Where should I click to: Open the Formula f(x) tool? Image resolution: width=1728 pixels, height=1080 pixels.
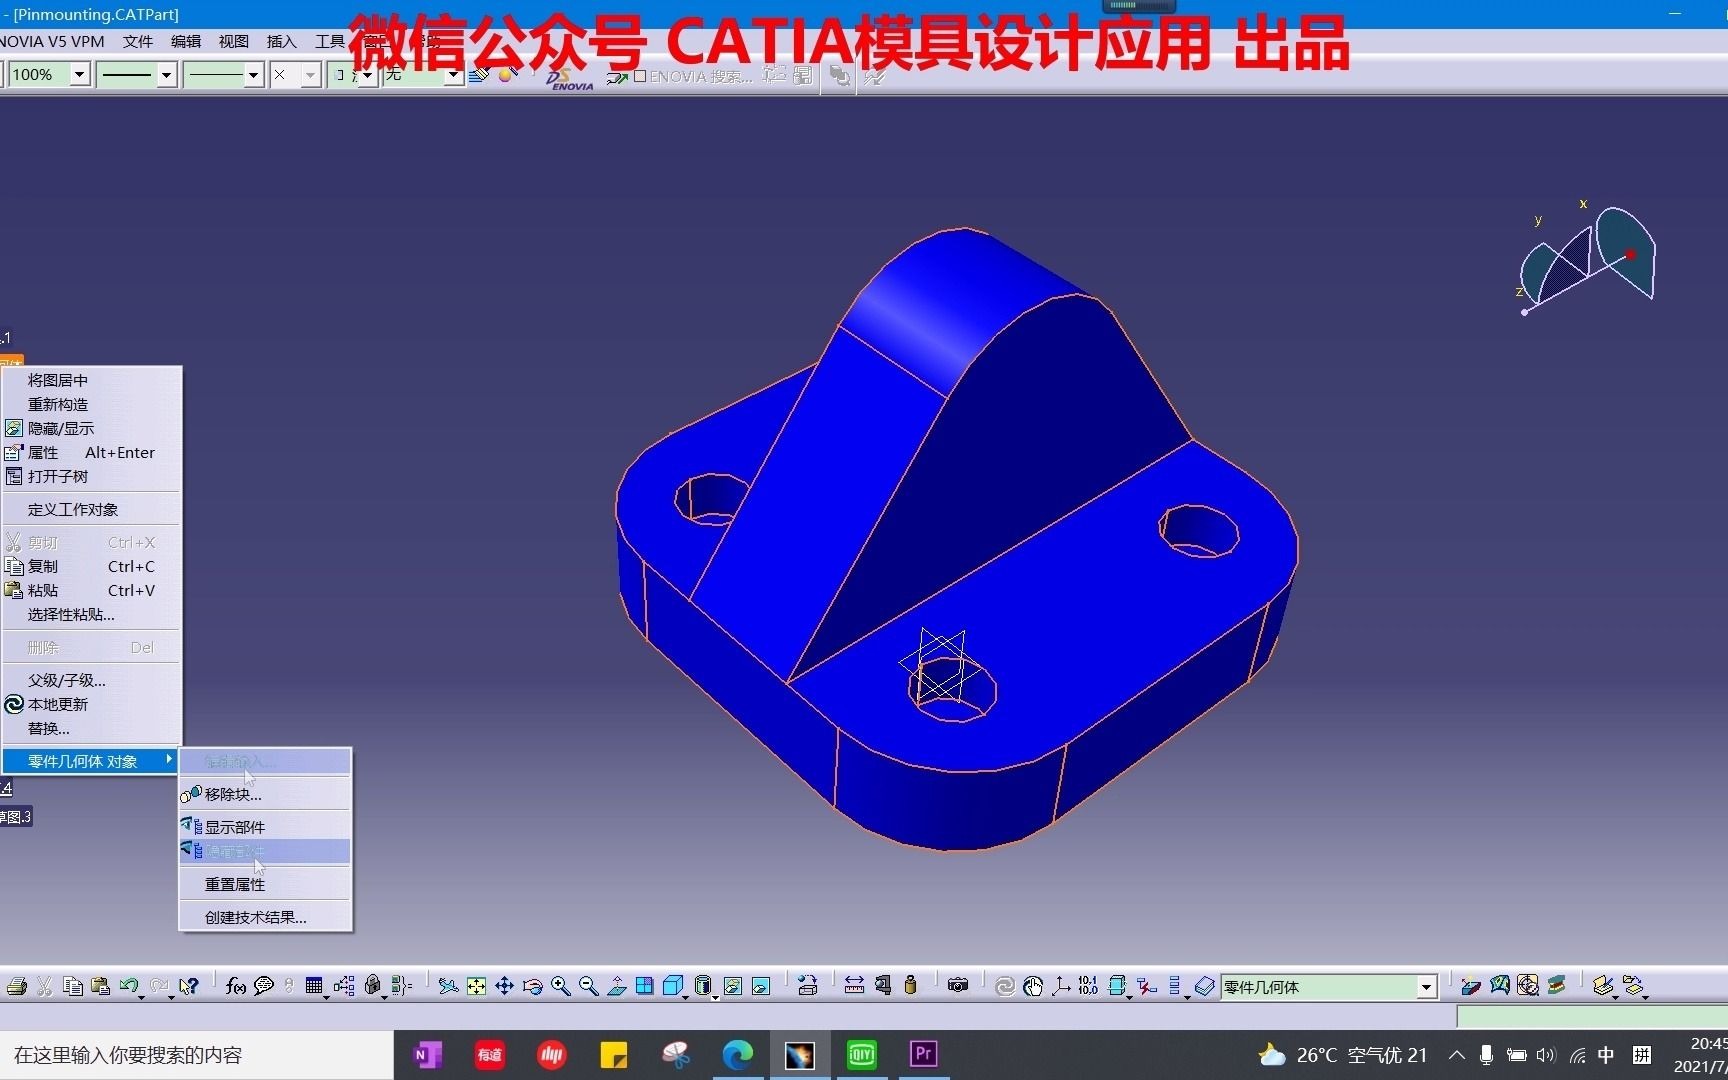235,986
